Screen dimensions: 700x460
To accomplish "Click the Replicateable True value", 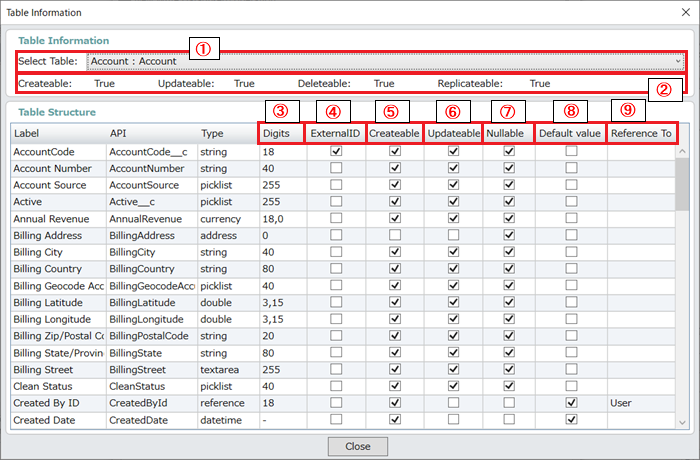I will click(540, 84).
